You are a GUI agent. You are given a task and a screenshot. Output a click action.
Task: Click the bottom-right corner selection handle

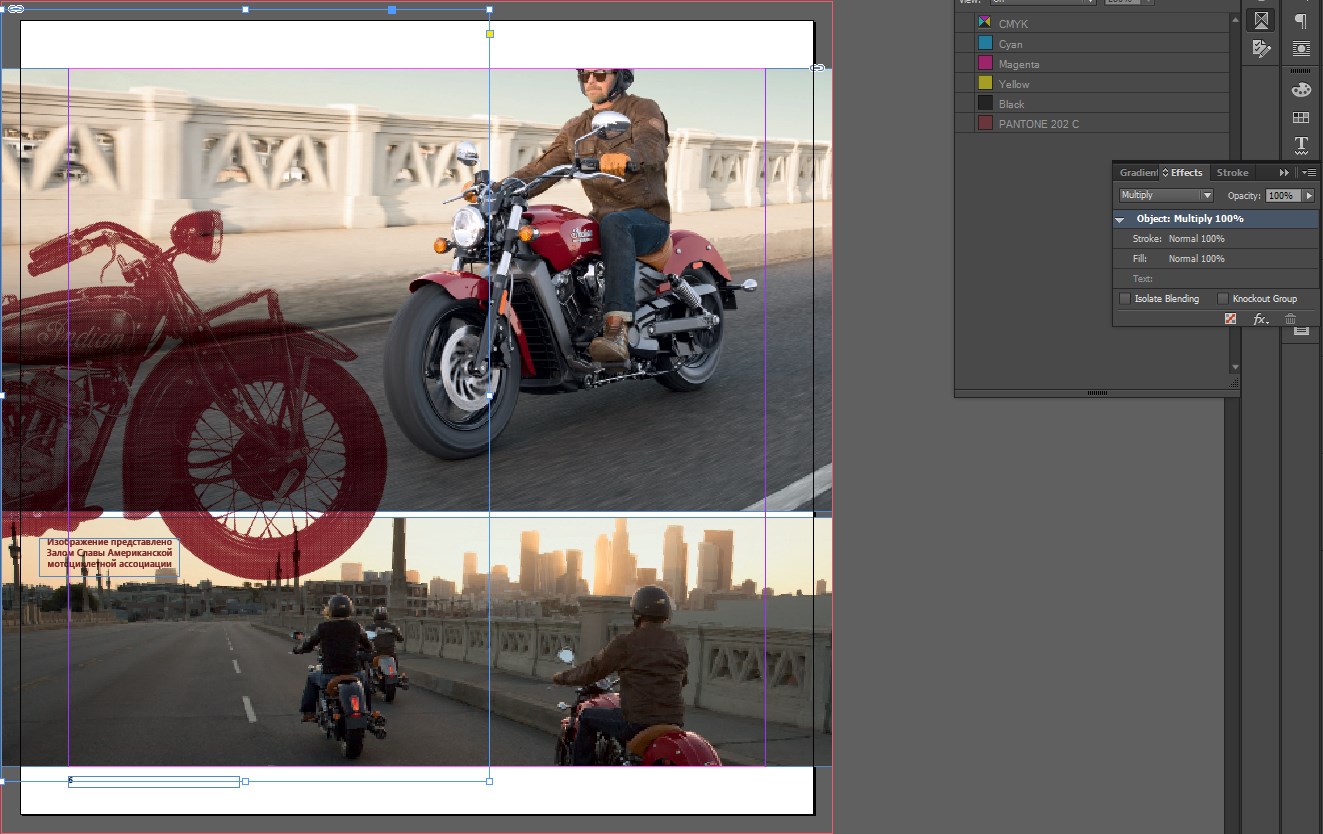[x=489, y=781]
